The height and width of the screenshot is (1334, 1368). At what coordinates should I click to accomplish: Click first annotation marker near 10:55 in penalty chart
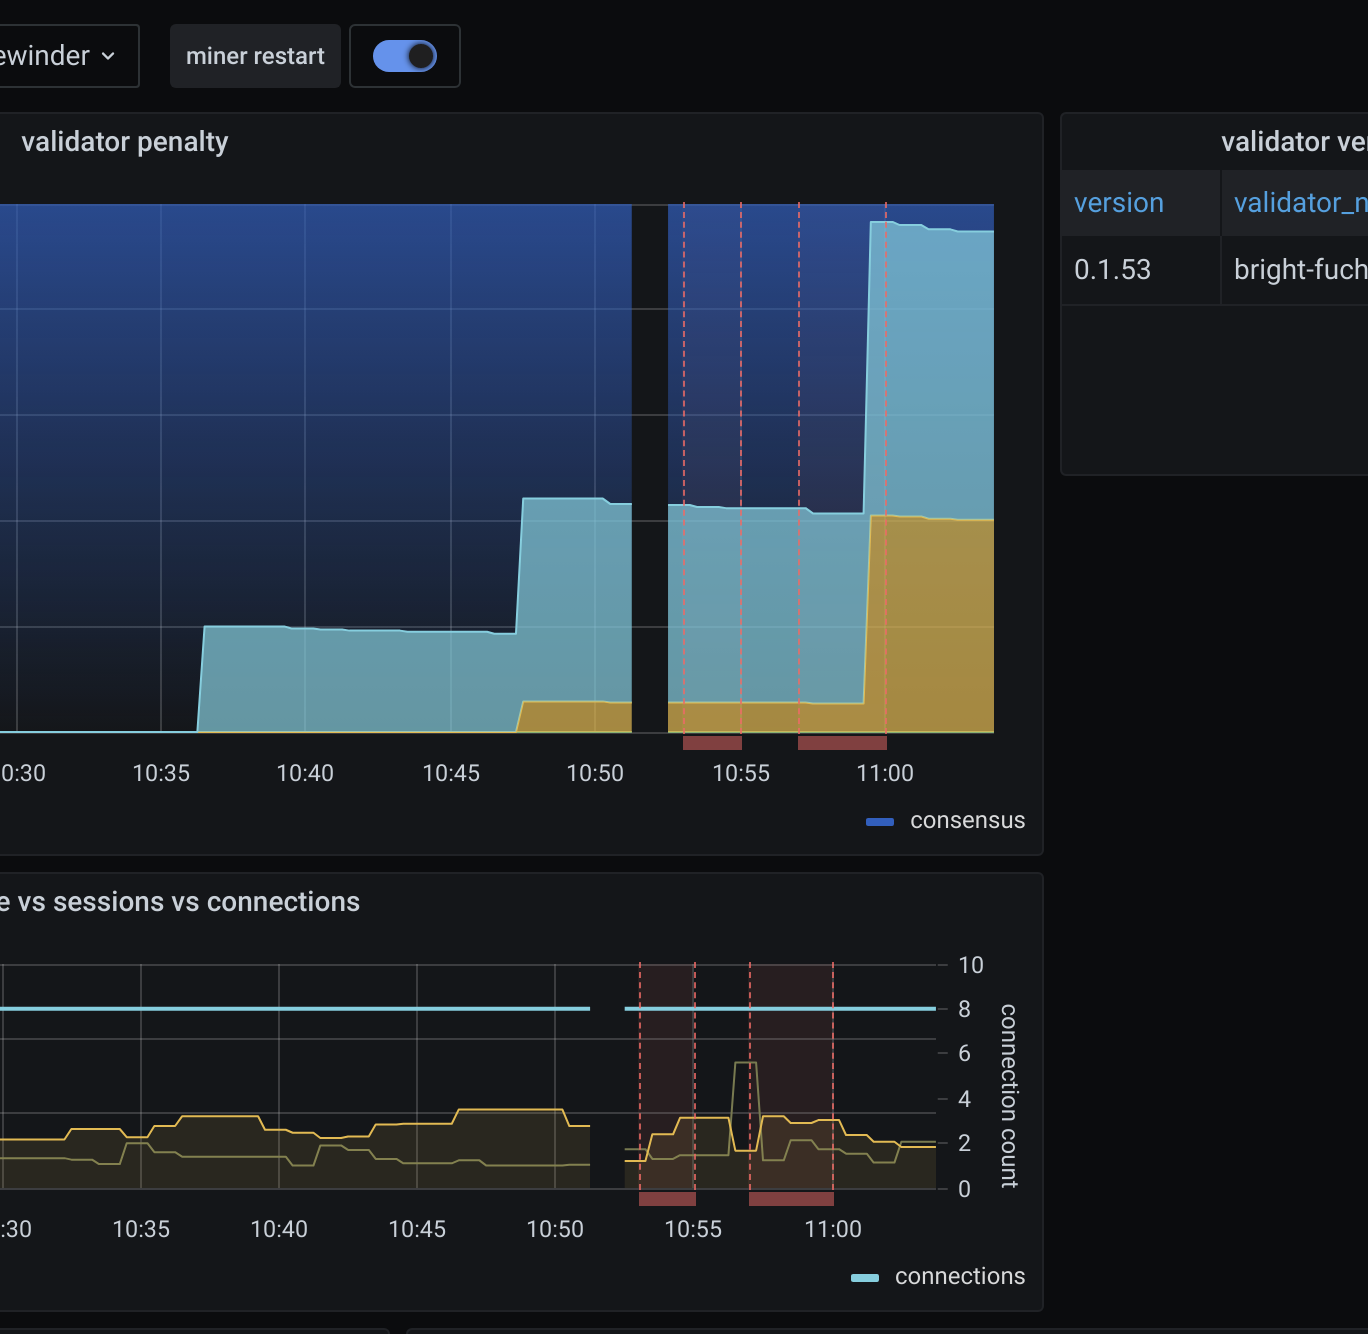(712, 742)
